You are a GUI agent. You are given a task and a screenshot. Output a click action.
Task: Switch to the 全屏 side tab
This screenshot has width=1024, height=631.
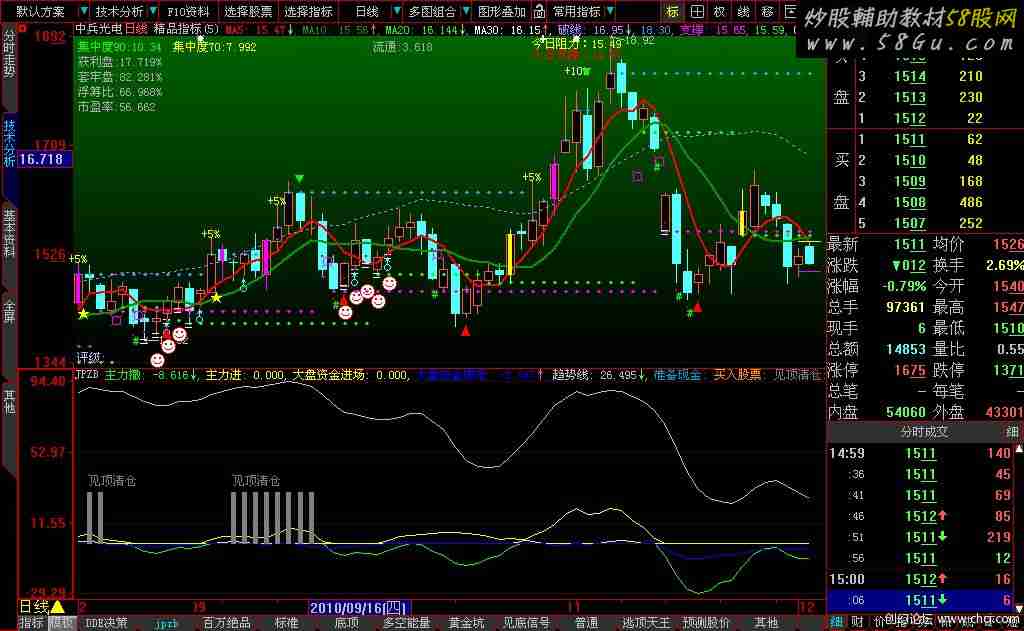[9, 310]
